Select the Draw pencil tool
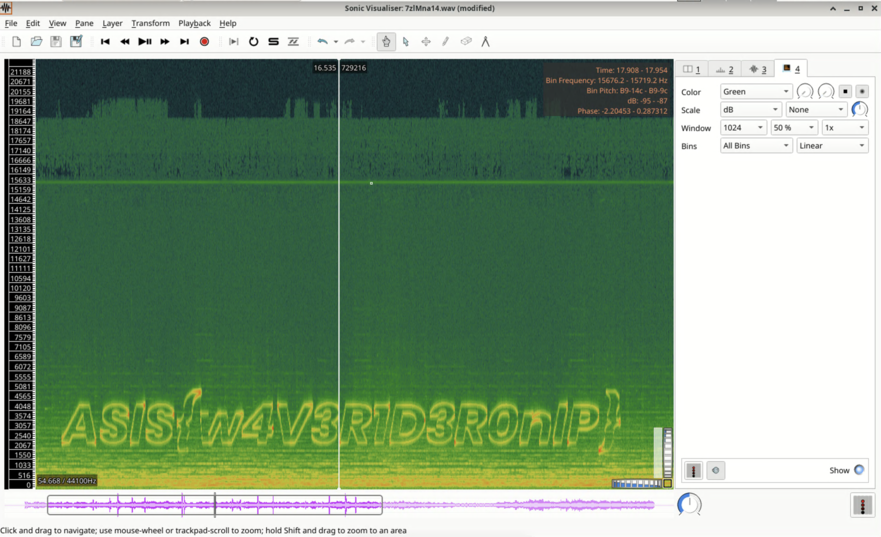This screenshot has height=537, width=881. [446, 42]
